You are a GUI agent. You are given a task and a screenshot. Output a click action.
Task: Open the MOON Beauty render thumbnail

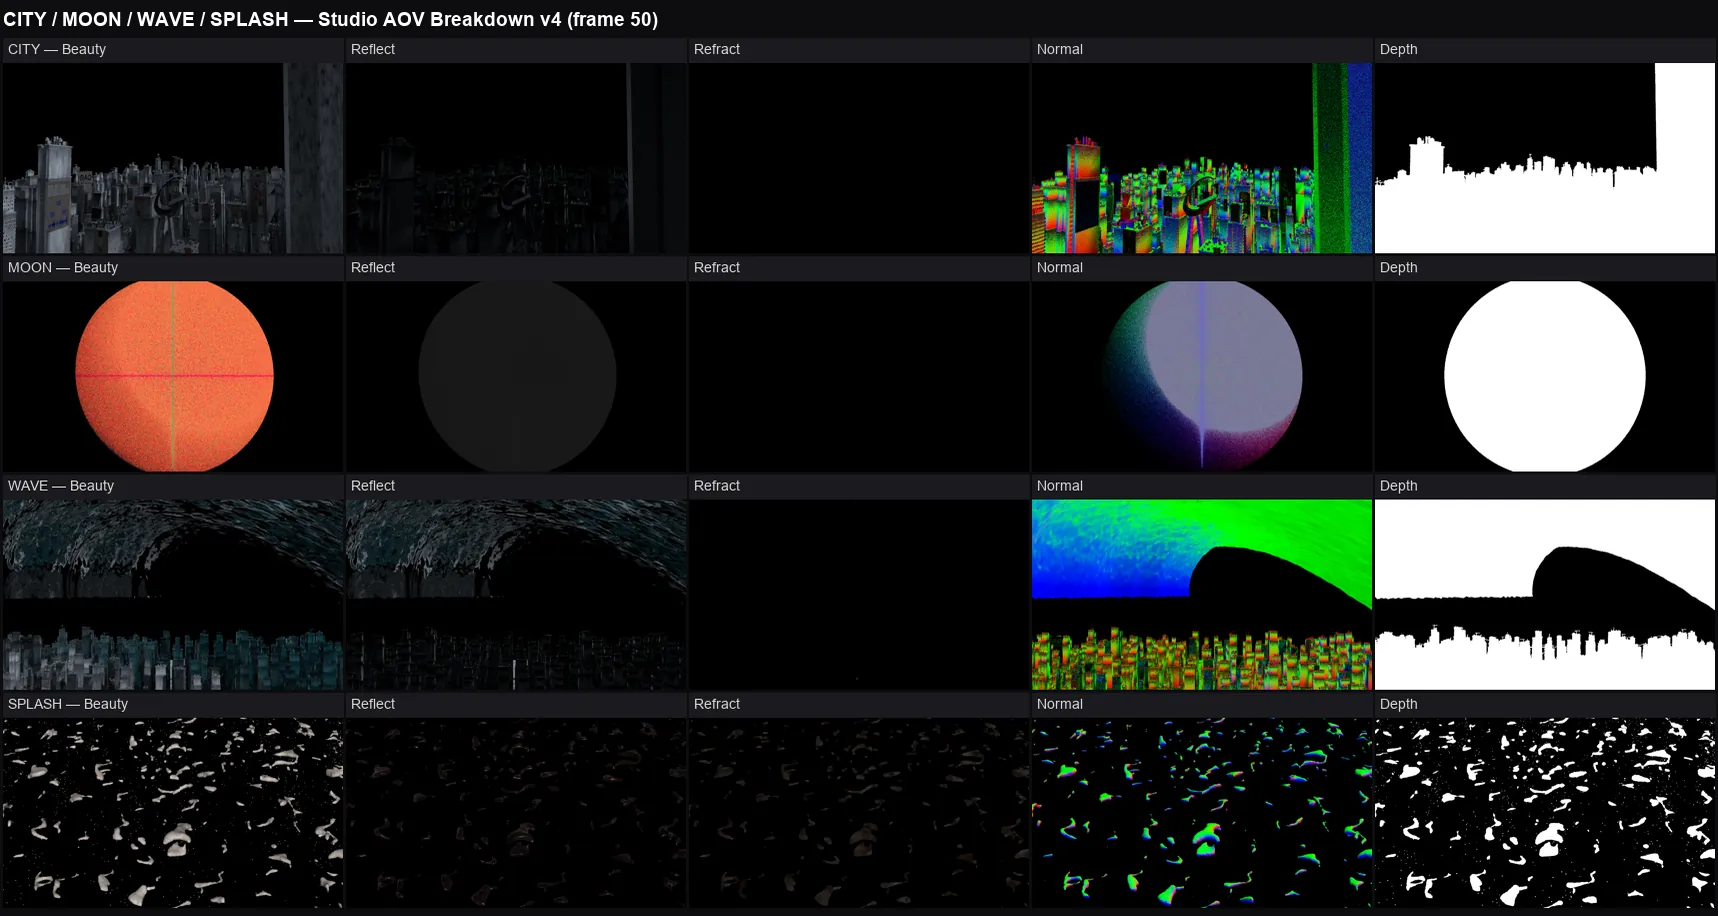[x=173, y=376]
